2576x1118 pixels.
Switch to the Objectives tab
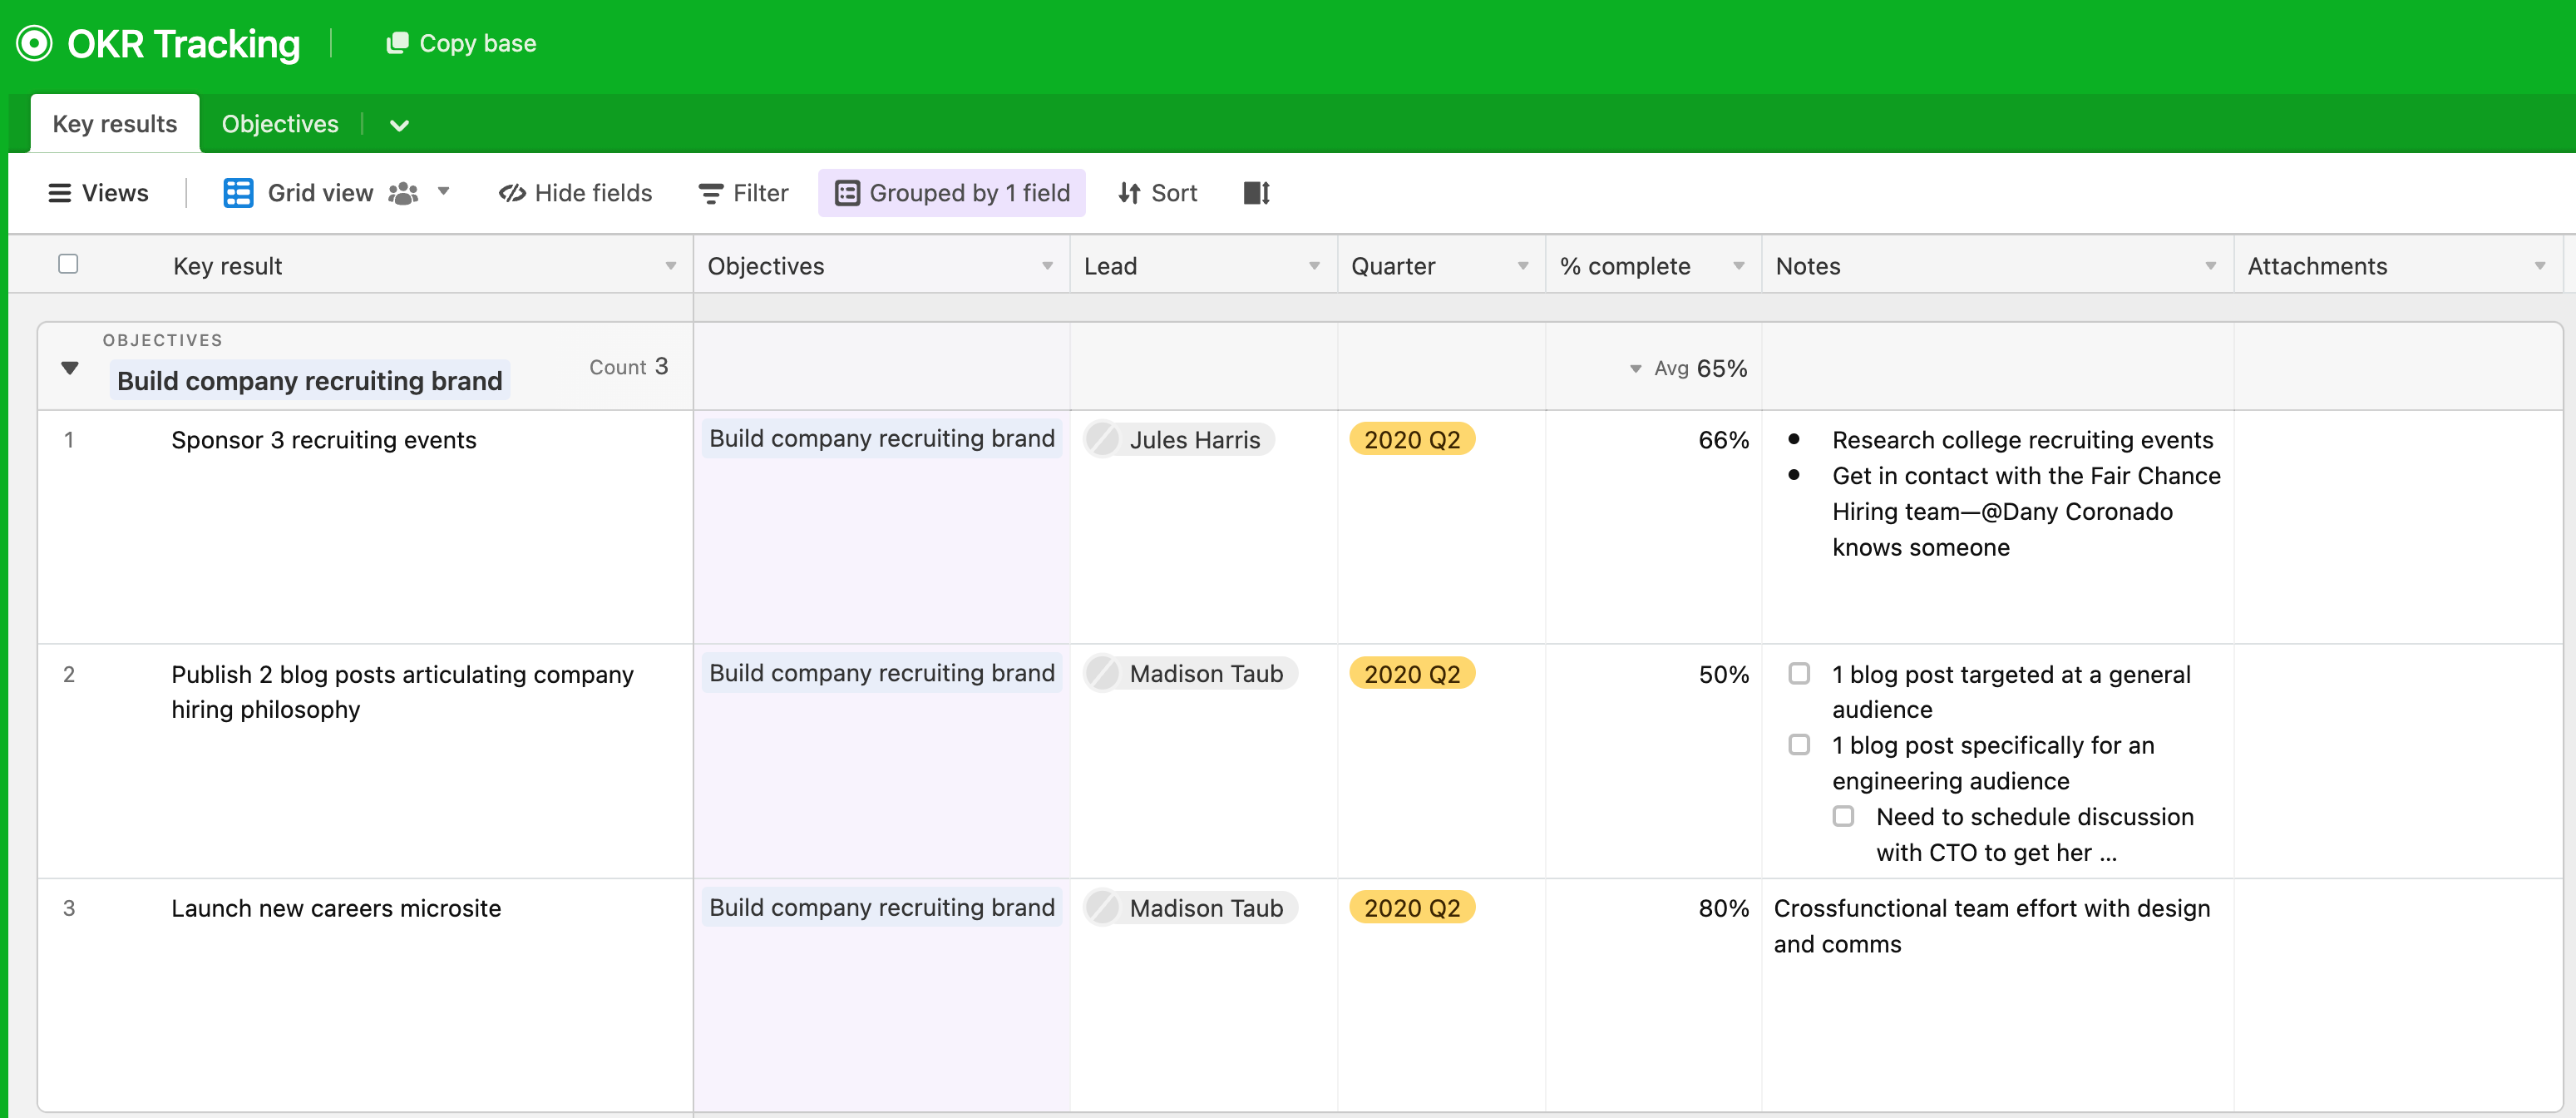[x=280, y=124]
